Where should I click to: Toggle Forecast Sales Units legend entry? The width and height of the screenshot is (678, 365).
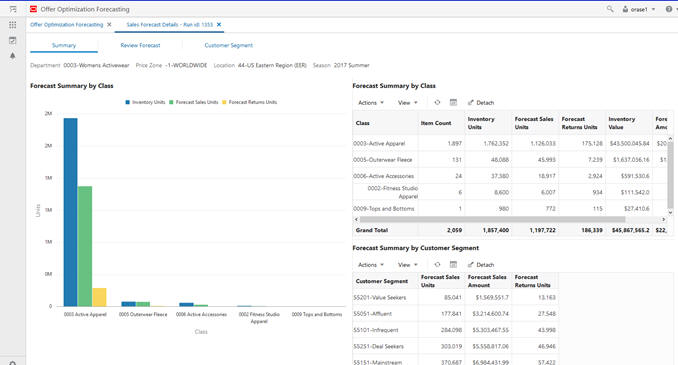pyautogui.click(x=193, y=102)
